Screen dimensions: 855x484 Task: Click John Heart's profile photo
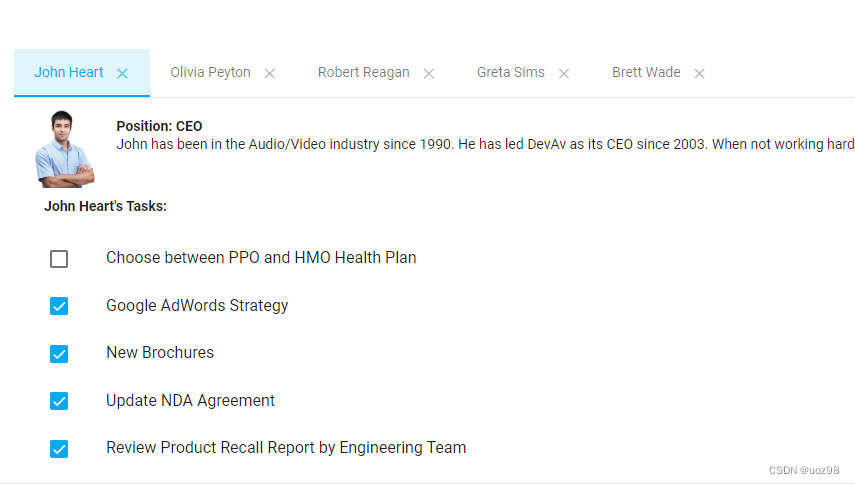[65, 149]
